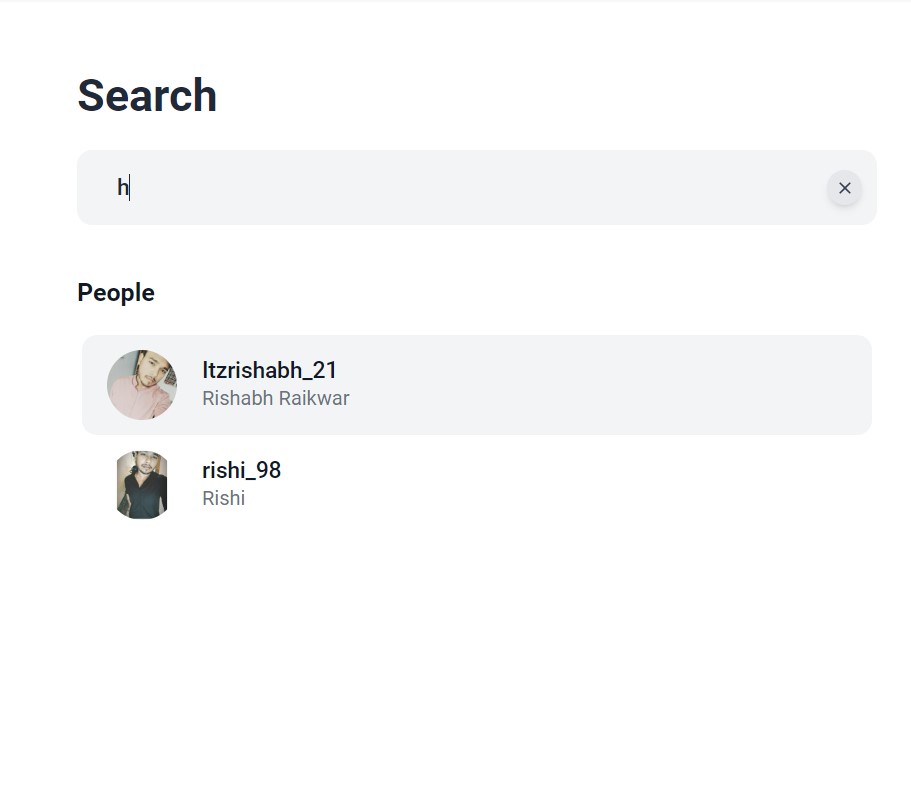Click the name Rishabh Raikwar
The image size is (911, 808).
coord(275,398)
